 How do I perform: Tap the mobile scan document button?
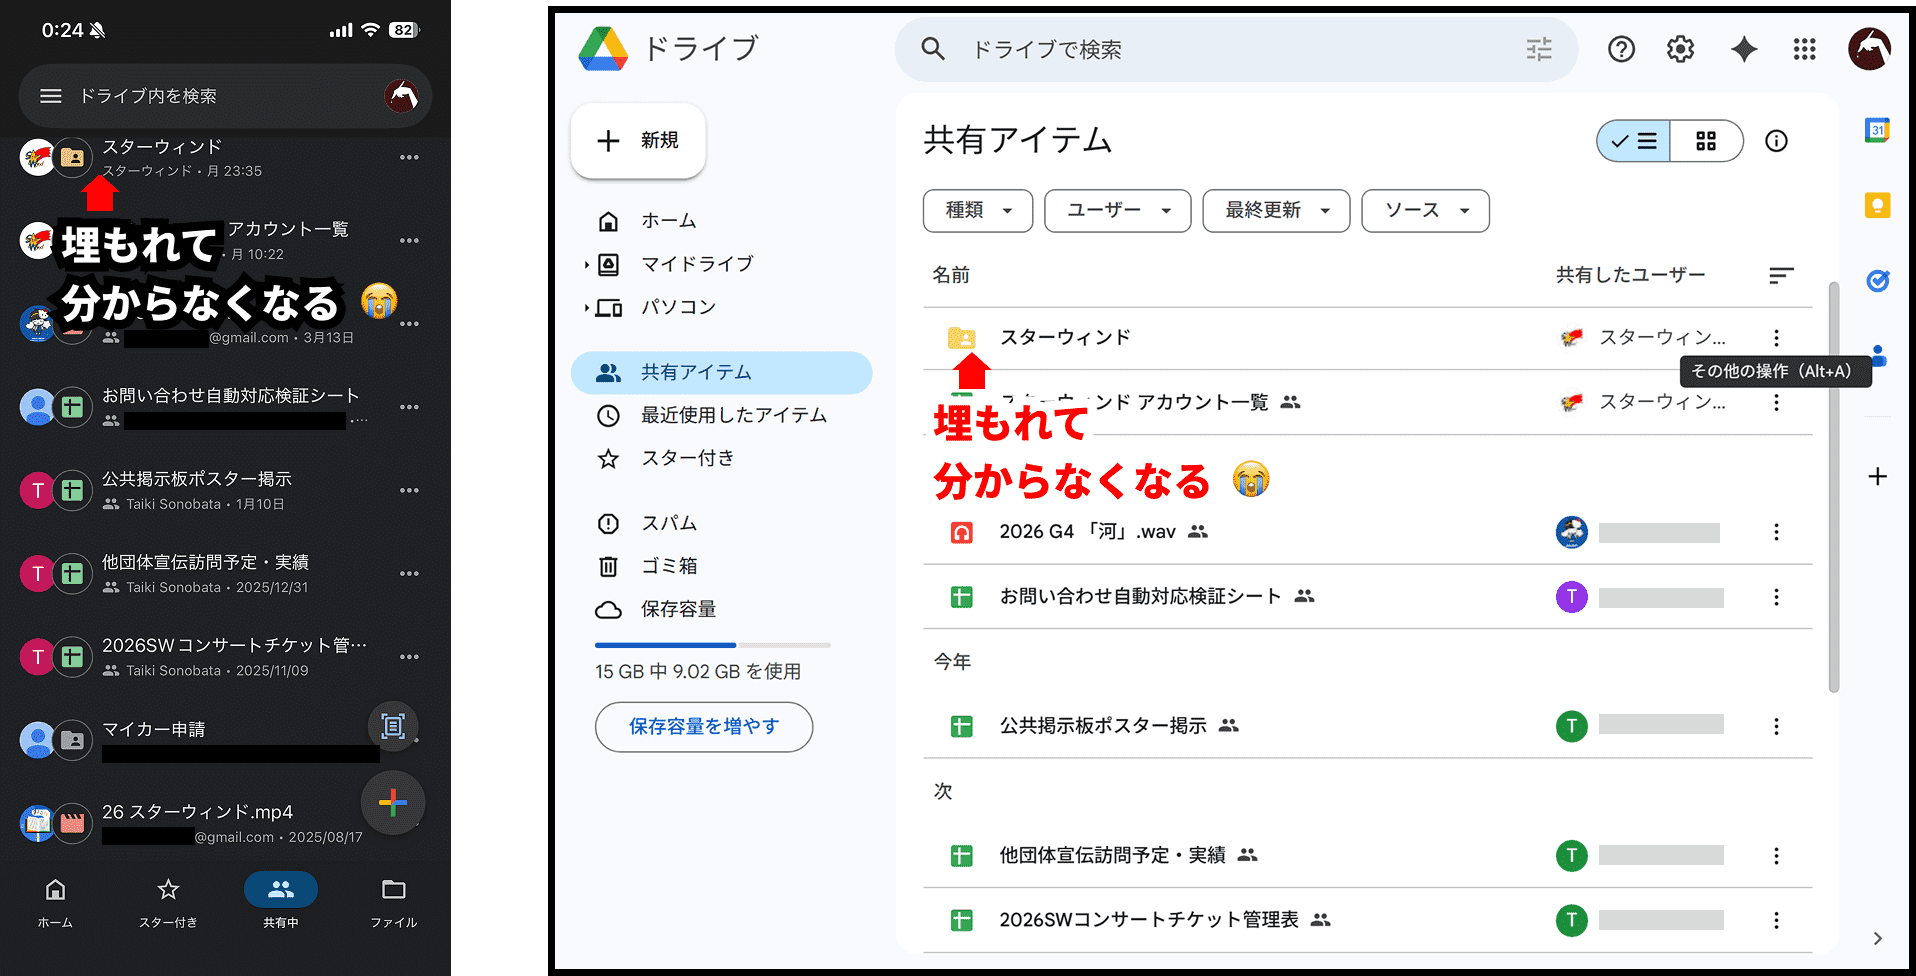click(x=393, y=727)
